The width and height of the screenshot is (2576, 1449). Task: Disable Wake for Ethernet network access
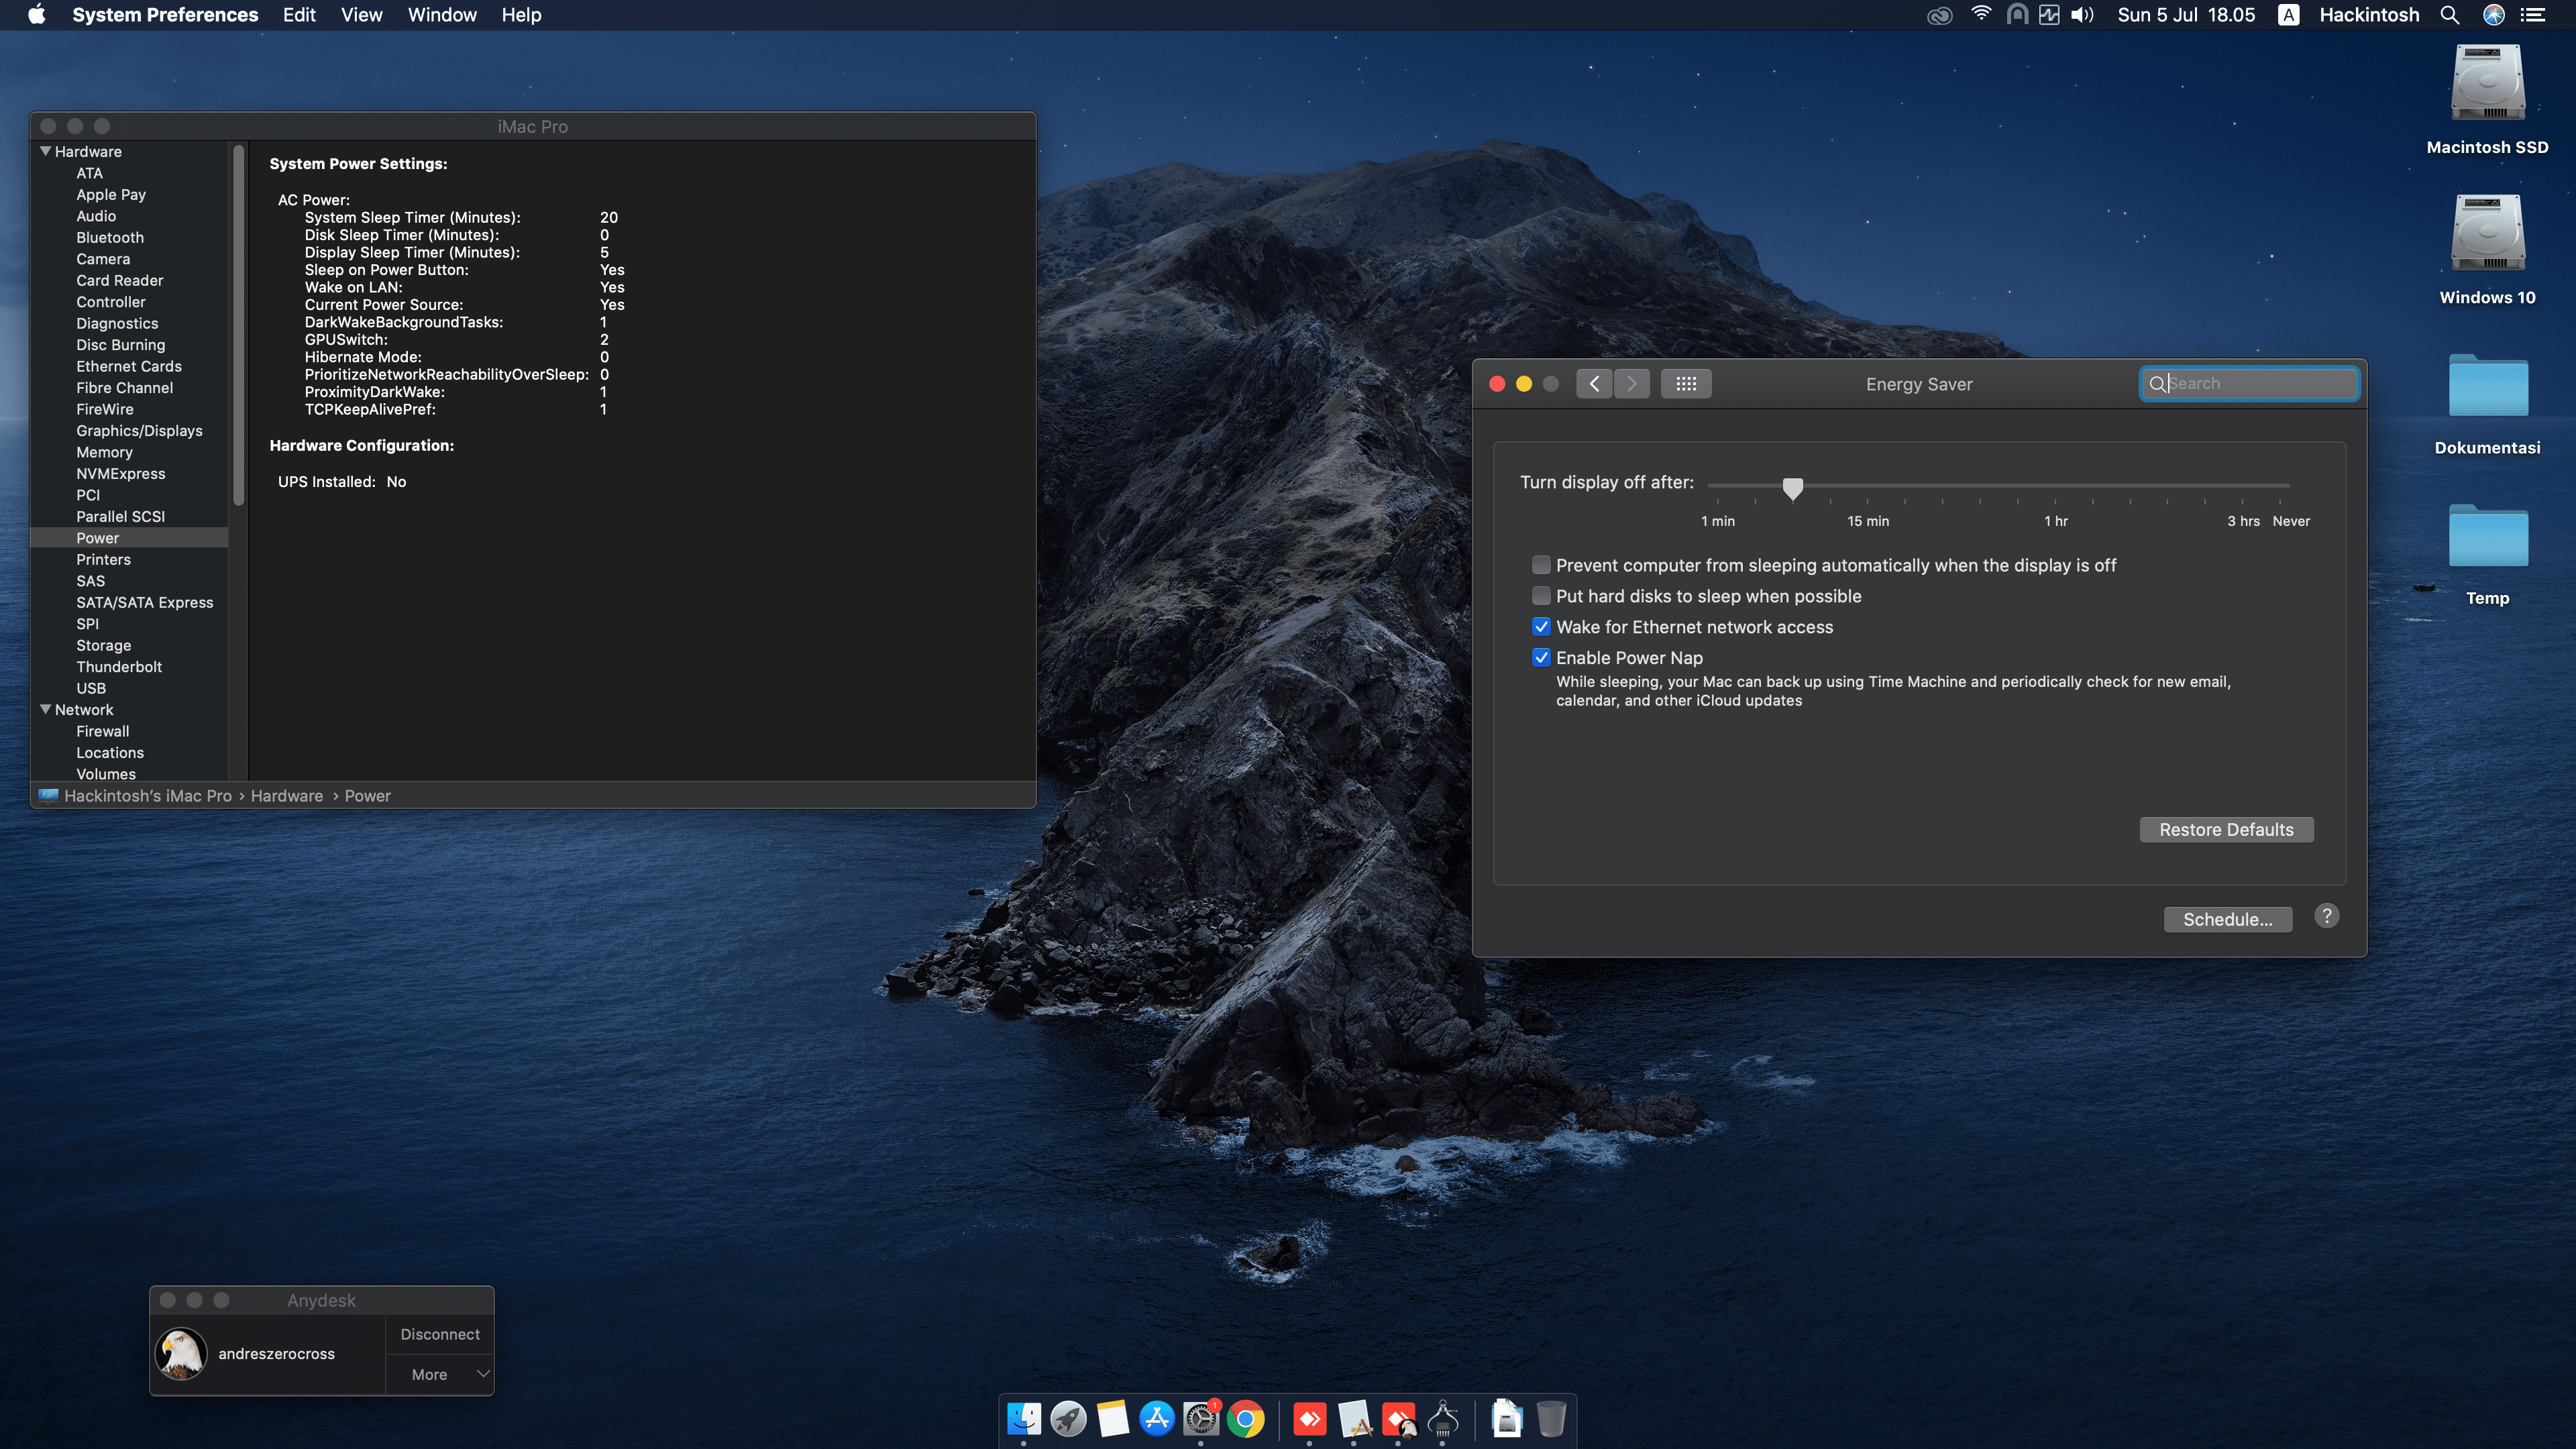[1541, 627]
